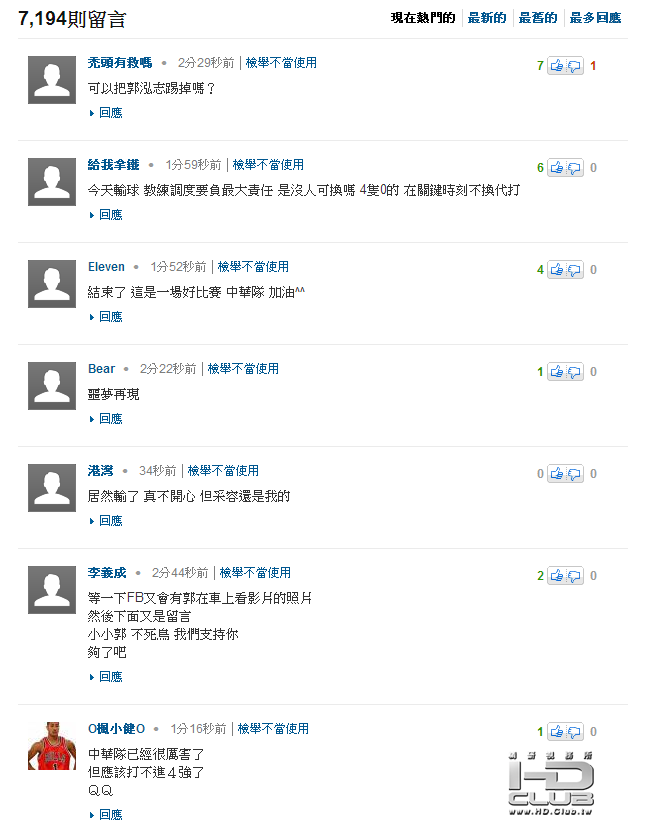This screenshot has width=645, height=836.
Task: Thumbs up Bear's comment
Action: pyautogui.click(x=557, y=372)
